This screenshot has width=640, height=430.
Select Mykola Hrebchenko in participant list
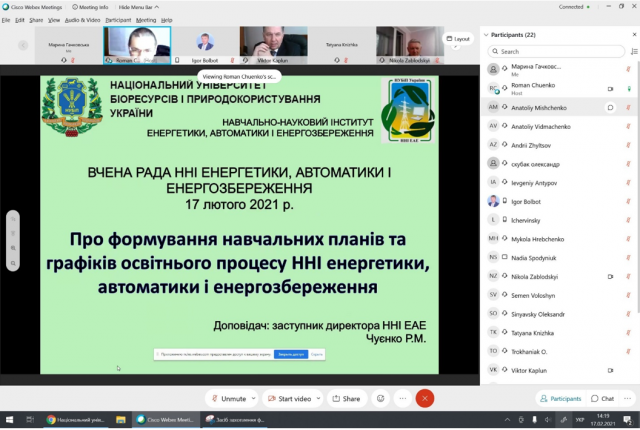(559, 239)
